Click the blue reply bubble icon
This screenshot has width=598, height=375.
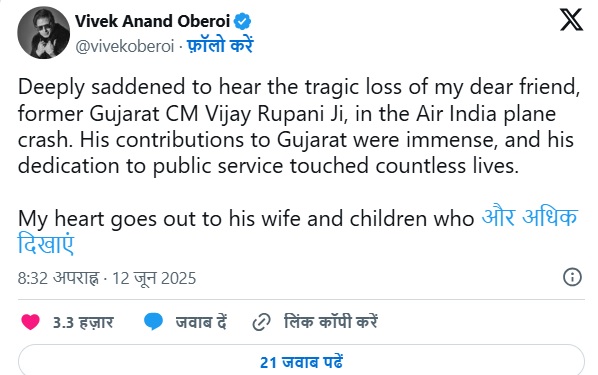coord(153,322)
